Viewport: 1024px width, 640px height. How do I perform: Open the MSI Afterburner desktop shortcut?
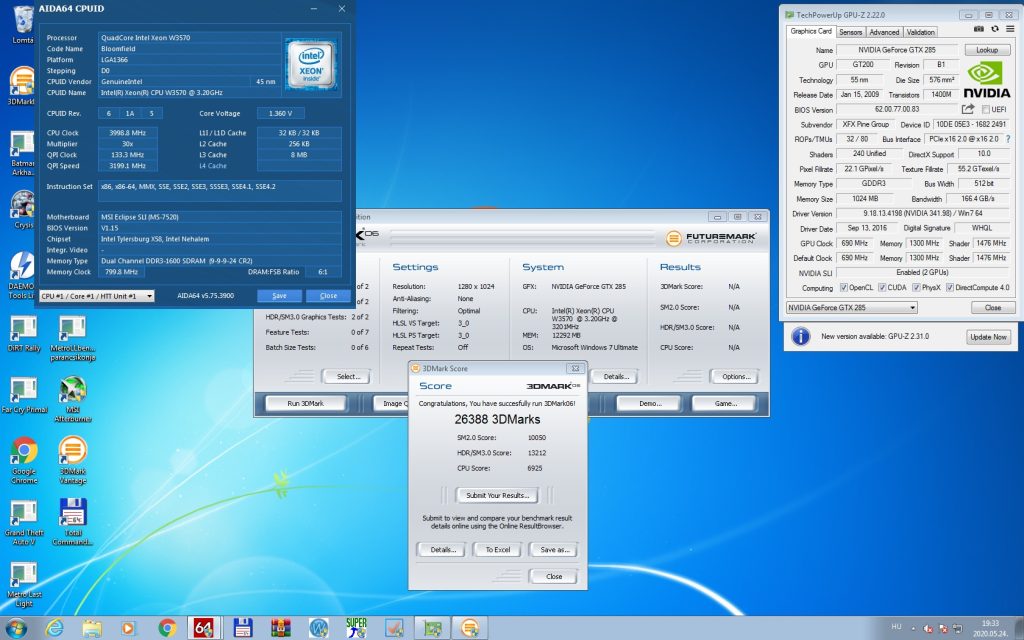coord(72,399)
